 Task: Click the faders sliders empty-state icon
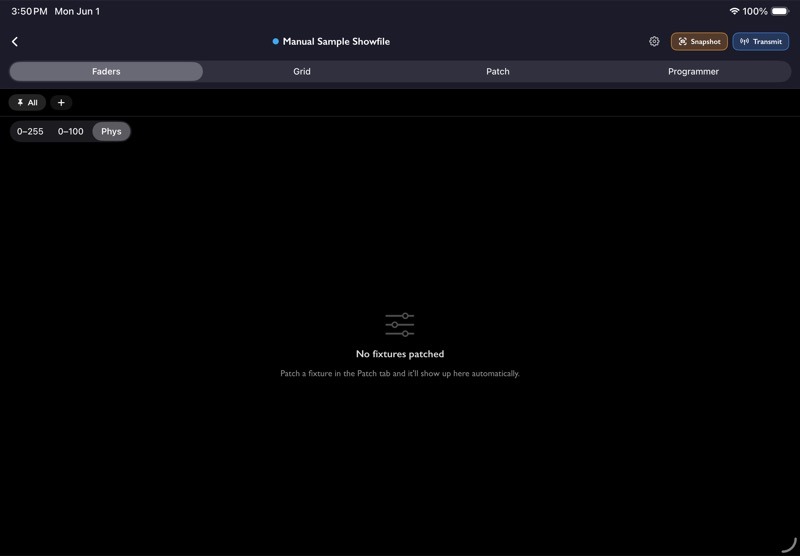400,324
